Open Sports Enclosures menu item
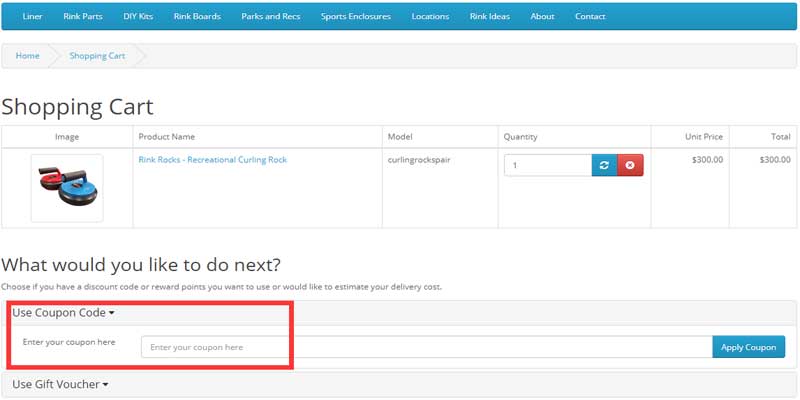 tap(355, 16)
